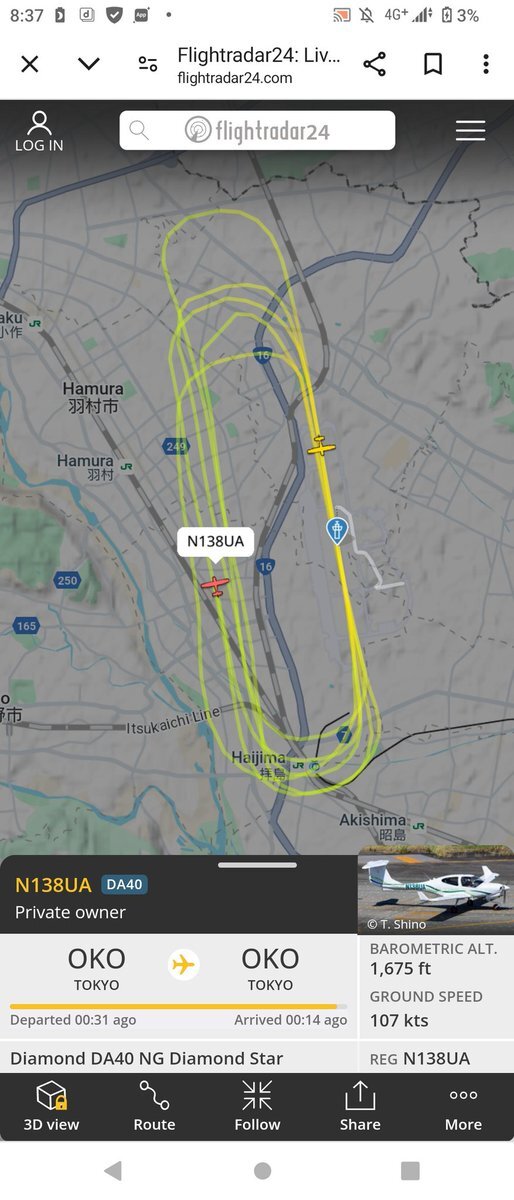Image resolution: width=514 pixels, height=1200 pixels.
Task: Open browser three-dot overflow menu
Action: click(486, 64)
